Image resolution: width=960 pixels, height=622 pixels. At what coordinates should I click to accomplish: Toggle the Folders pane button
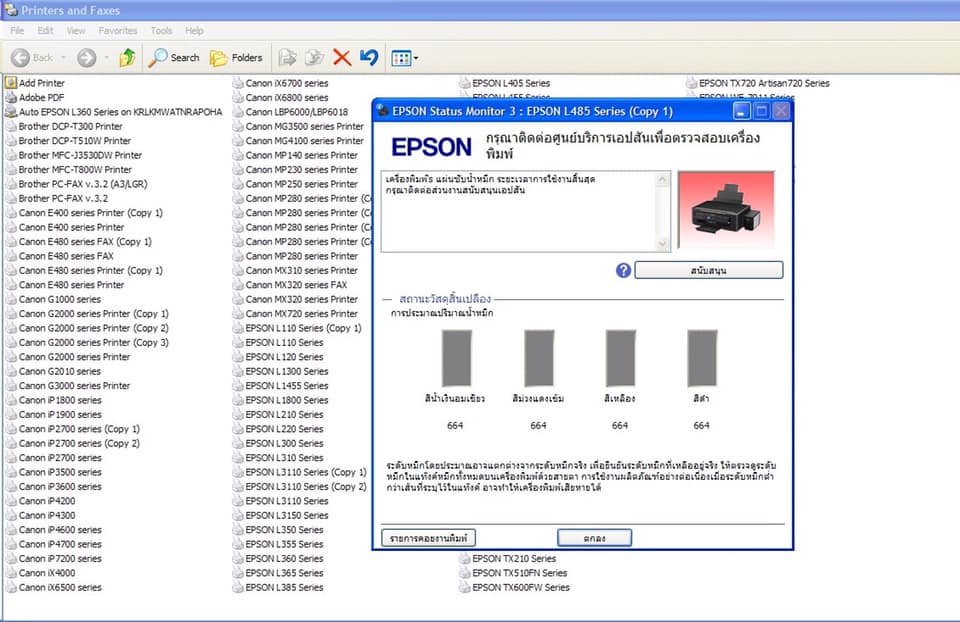(236, 58)
